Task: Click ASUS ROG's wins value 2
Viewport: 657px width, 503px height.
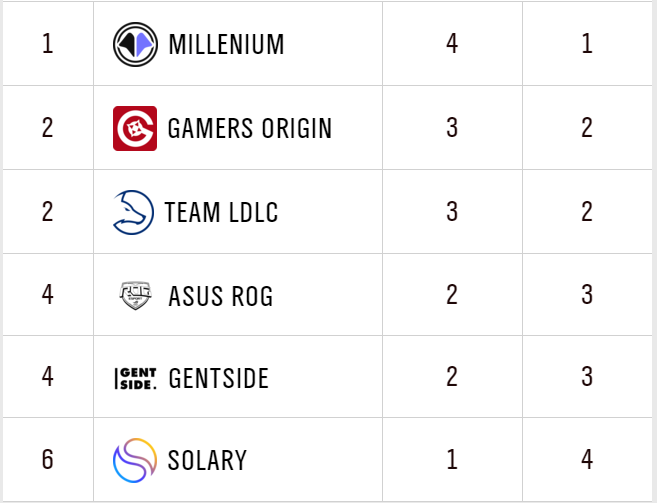Action: (x=452, y=296)
